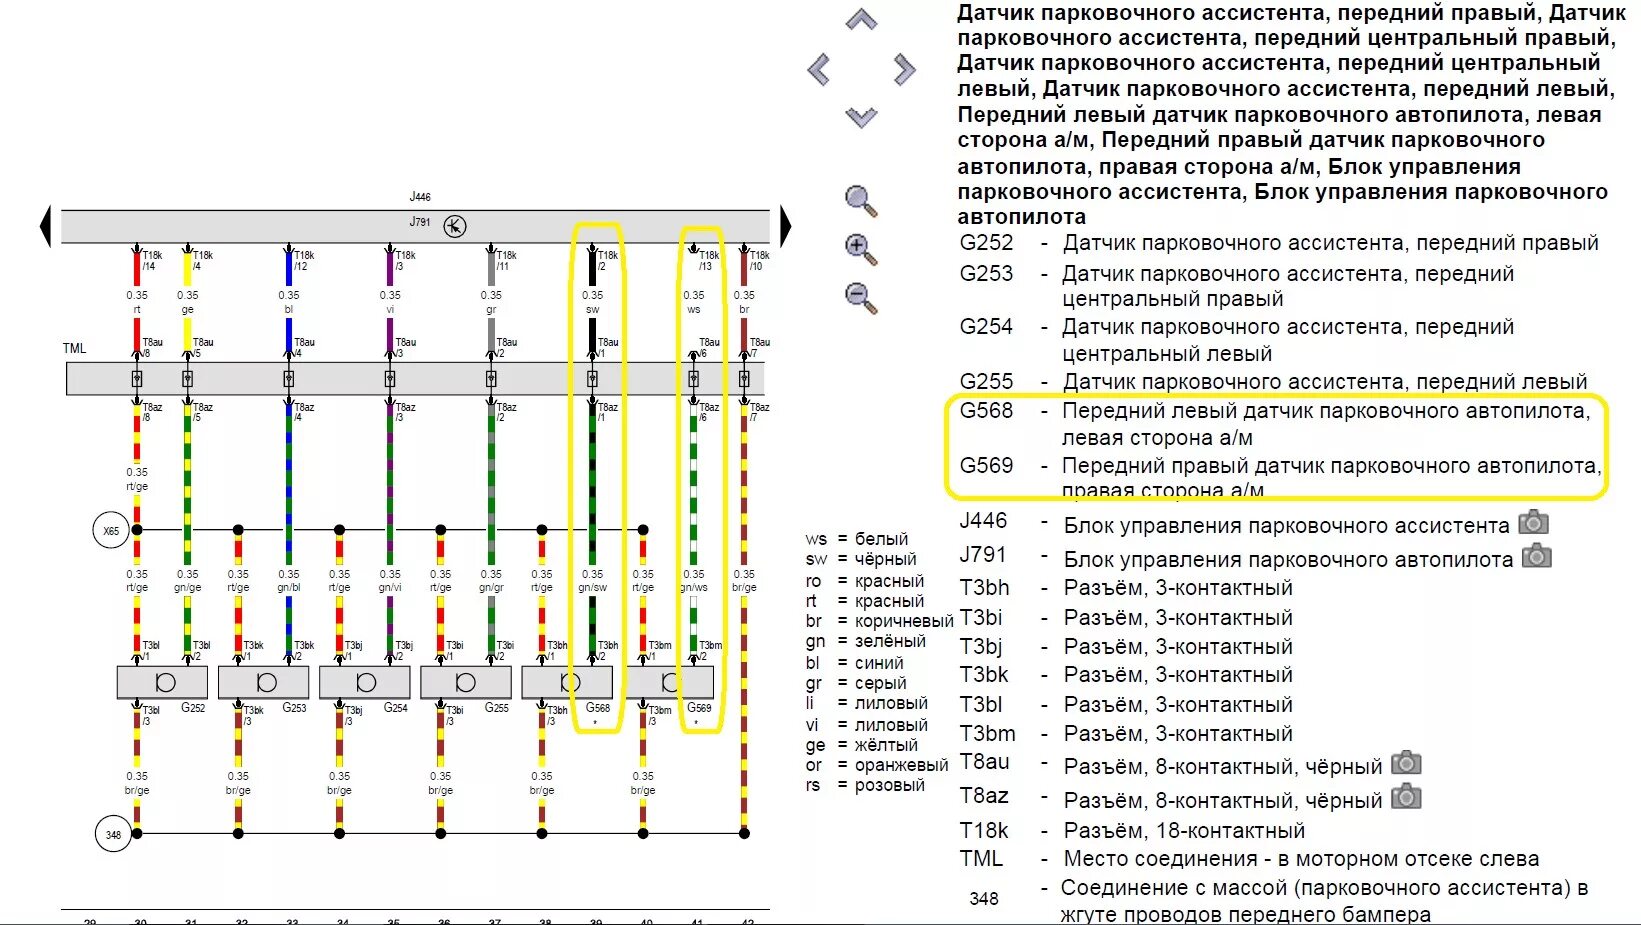The image size is (1641, 925).
Task: Select the G252 sensor component box
Action: tap(162, 682)
